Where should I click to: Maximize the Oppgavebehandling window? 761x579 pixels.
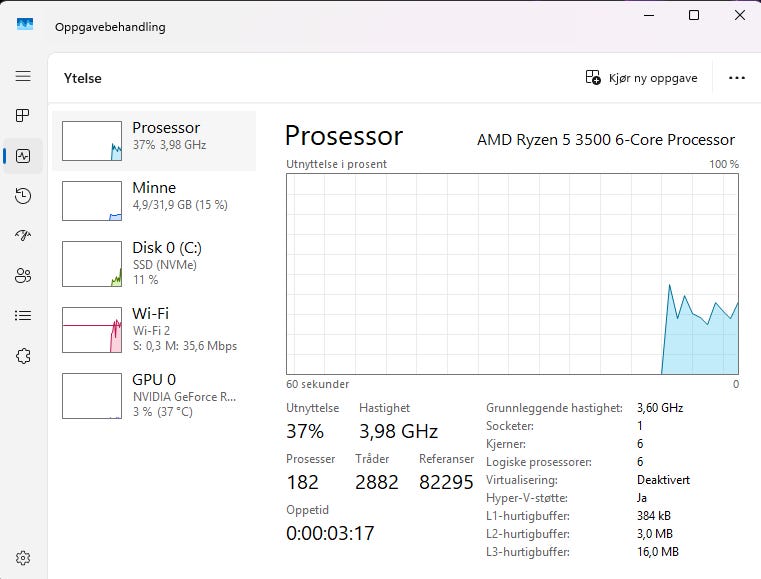tap(694, 16)
